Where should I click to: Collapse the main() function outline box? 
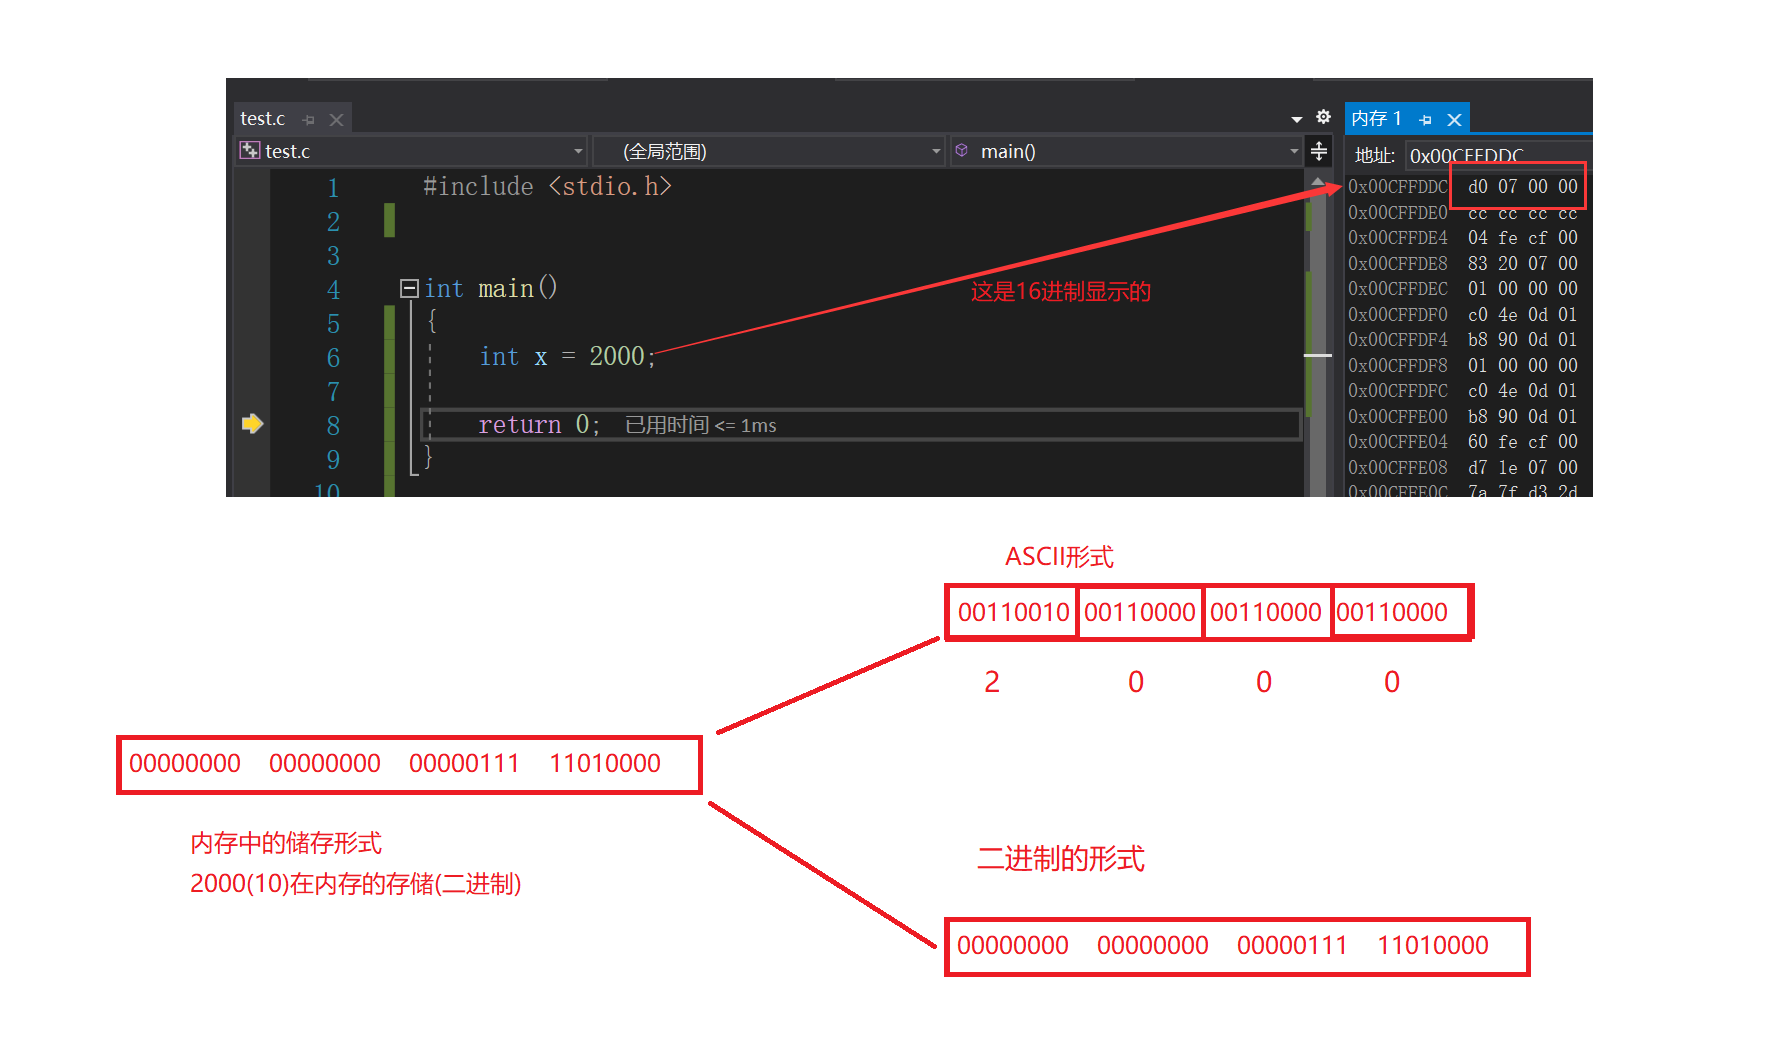pyautogui.click(x=408, y=289)
